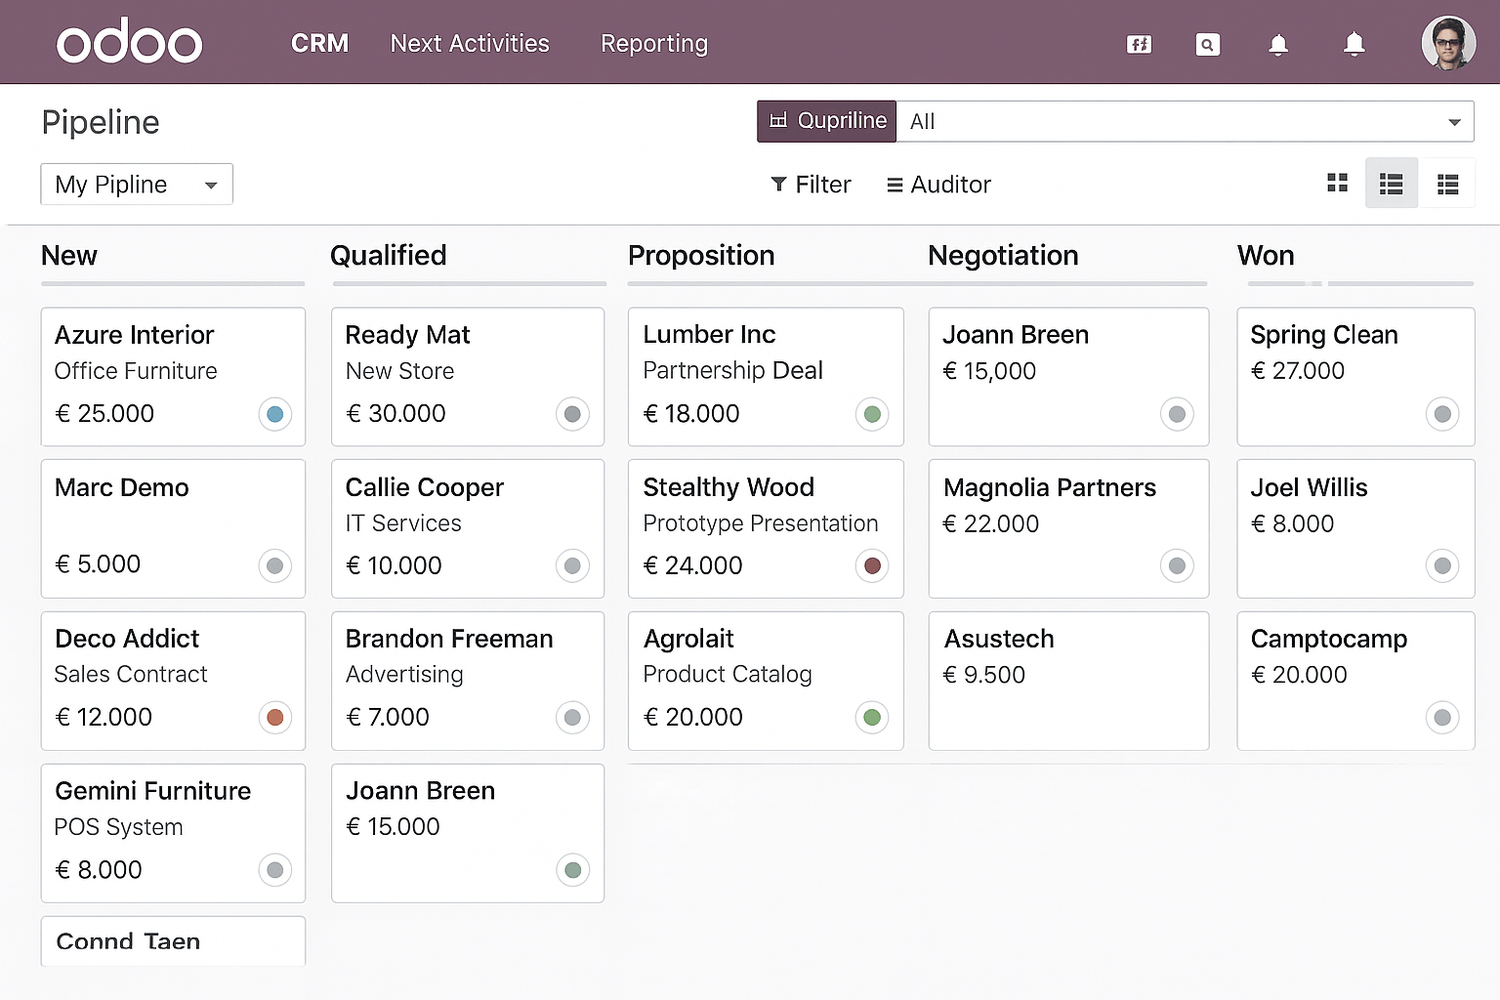
Task: Click the € 22.000 amount
Action: [991, 524]
